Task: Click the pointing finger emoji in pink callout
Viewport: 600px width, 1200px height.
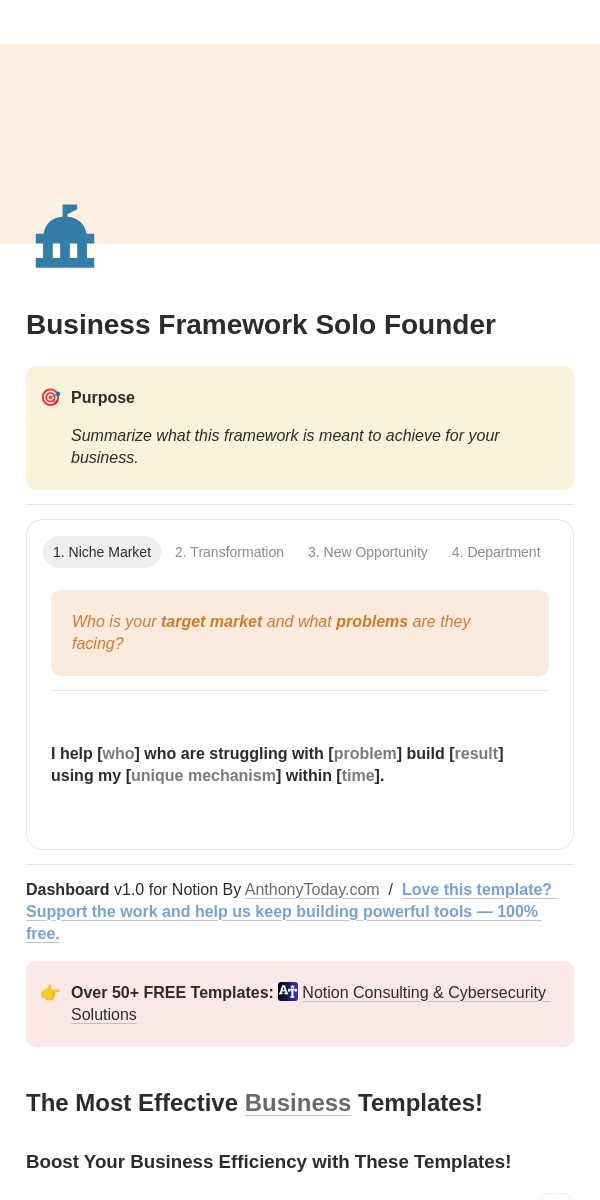Action: [x=50, y=993]
